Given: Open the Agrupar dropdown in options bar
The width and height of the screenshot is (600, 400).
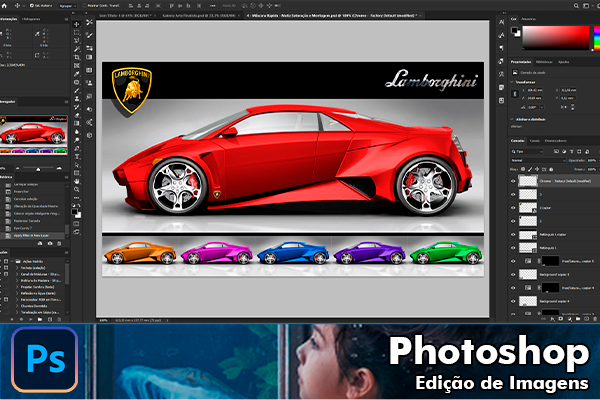Looking at the screenshot, I should [67, 6].
